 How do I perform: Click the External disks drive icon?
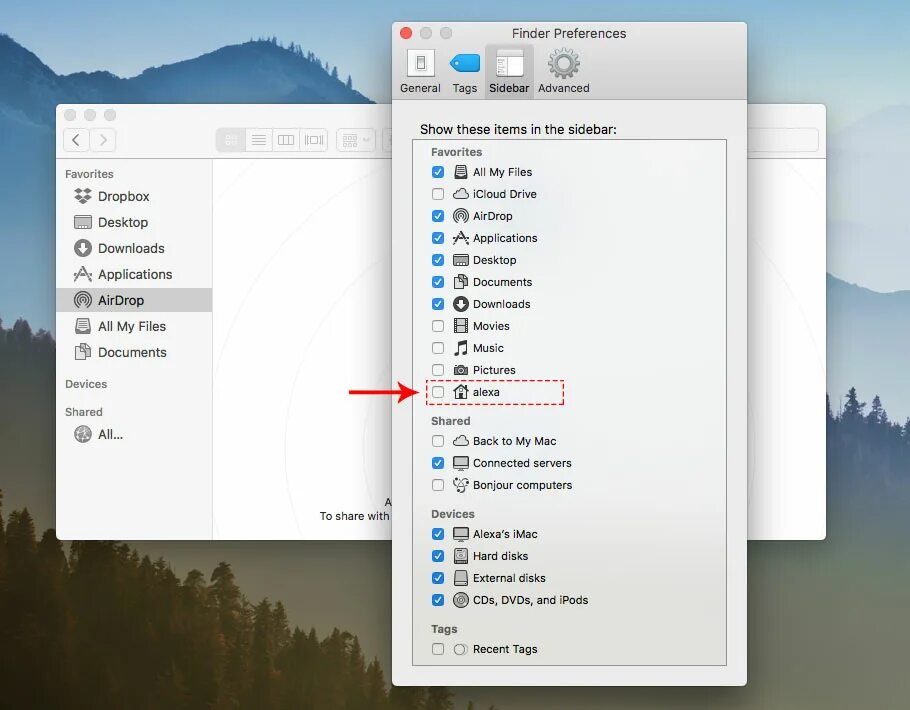pos(461,578)
